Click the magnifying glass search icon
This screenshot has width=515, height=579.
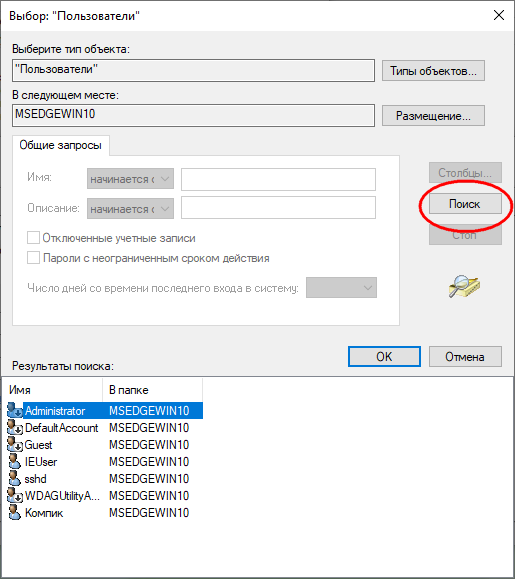tap(464, 287)
